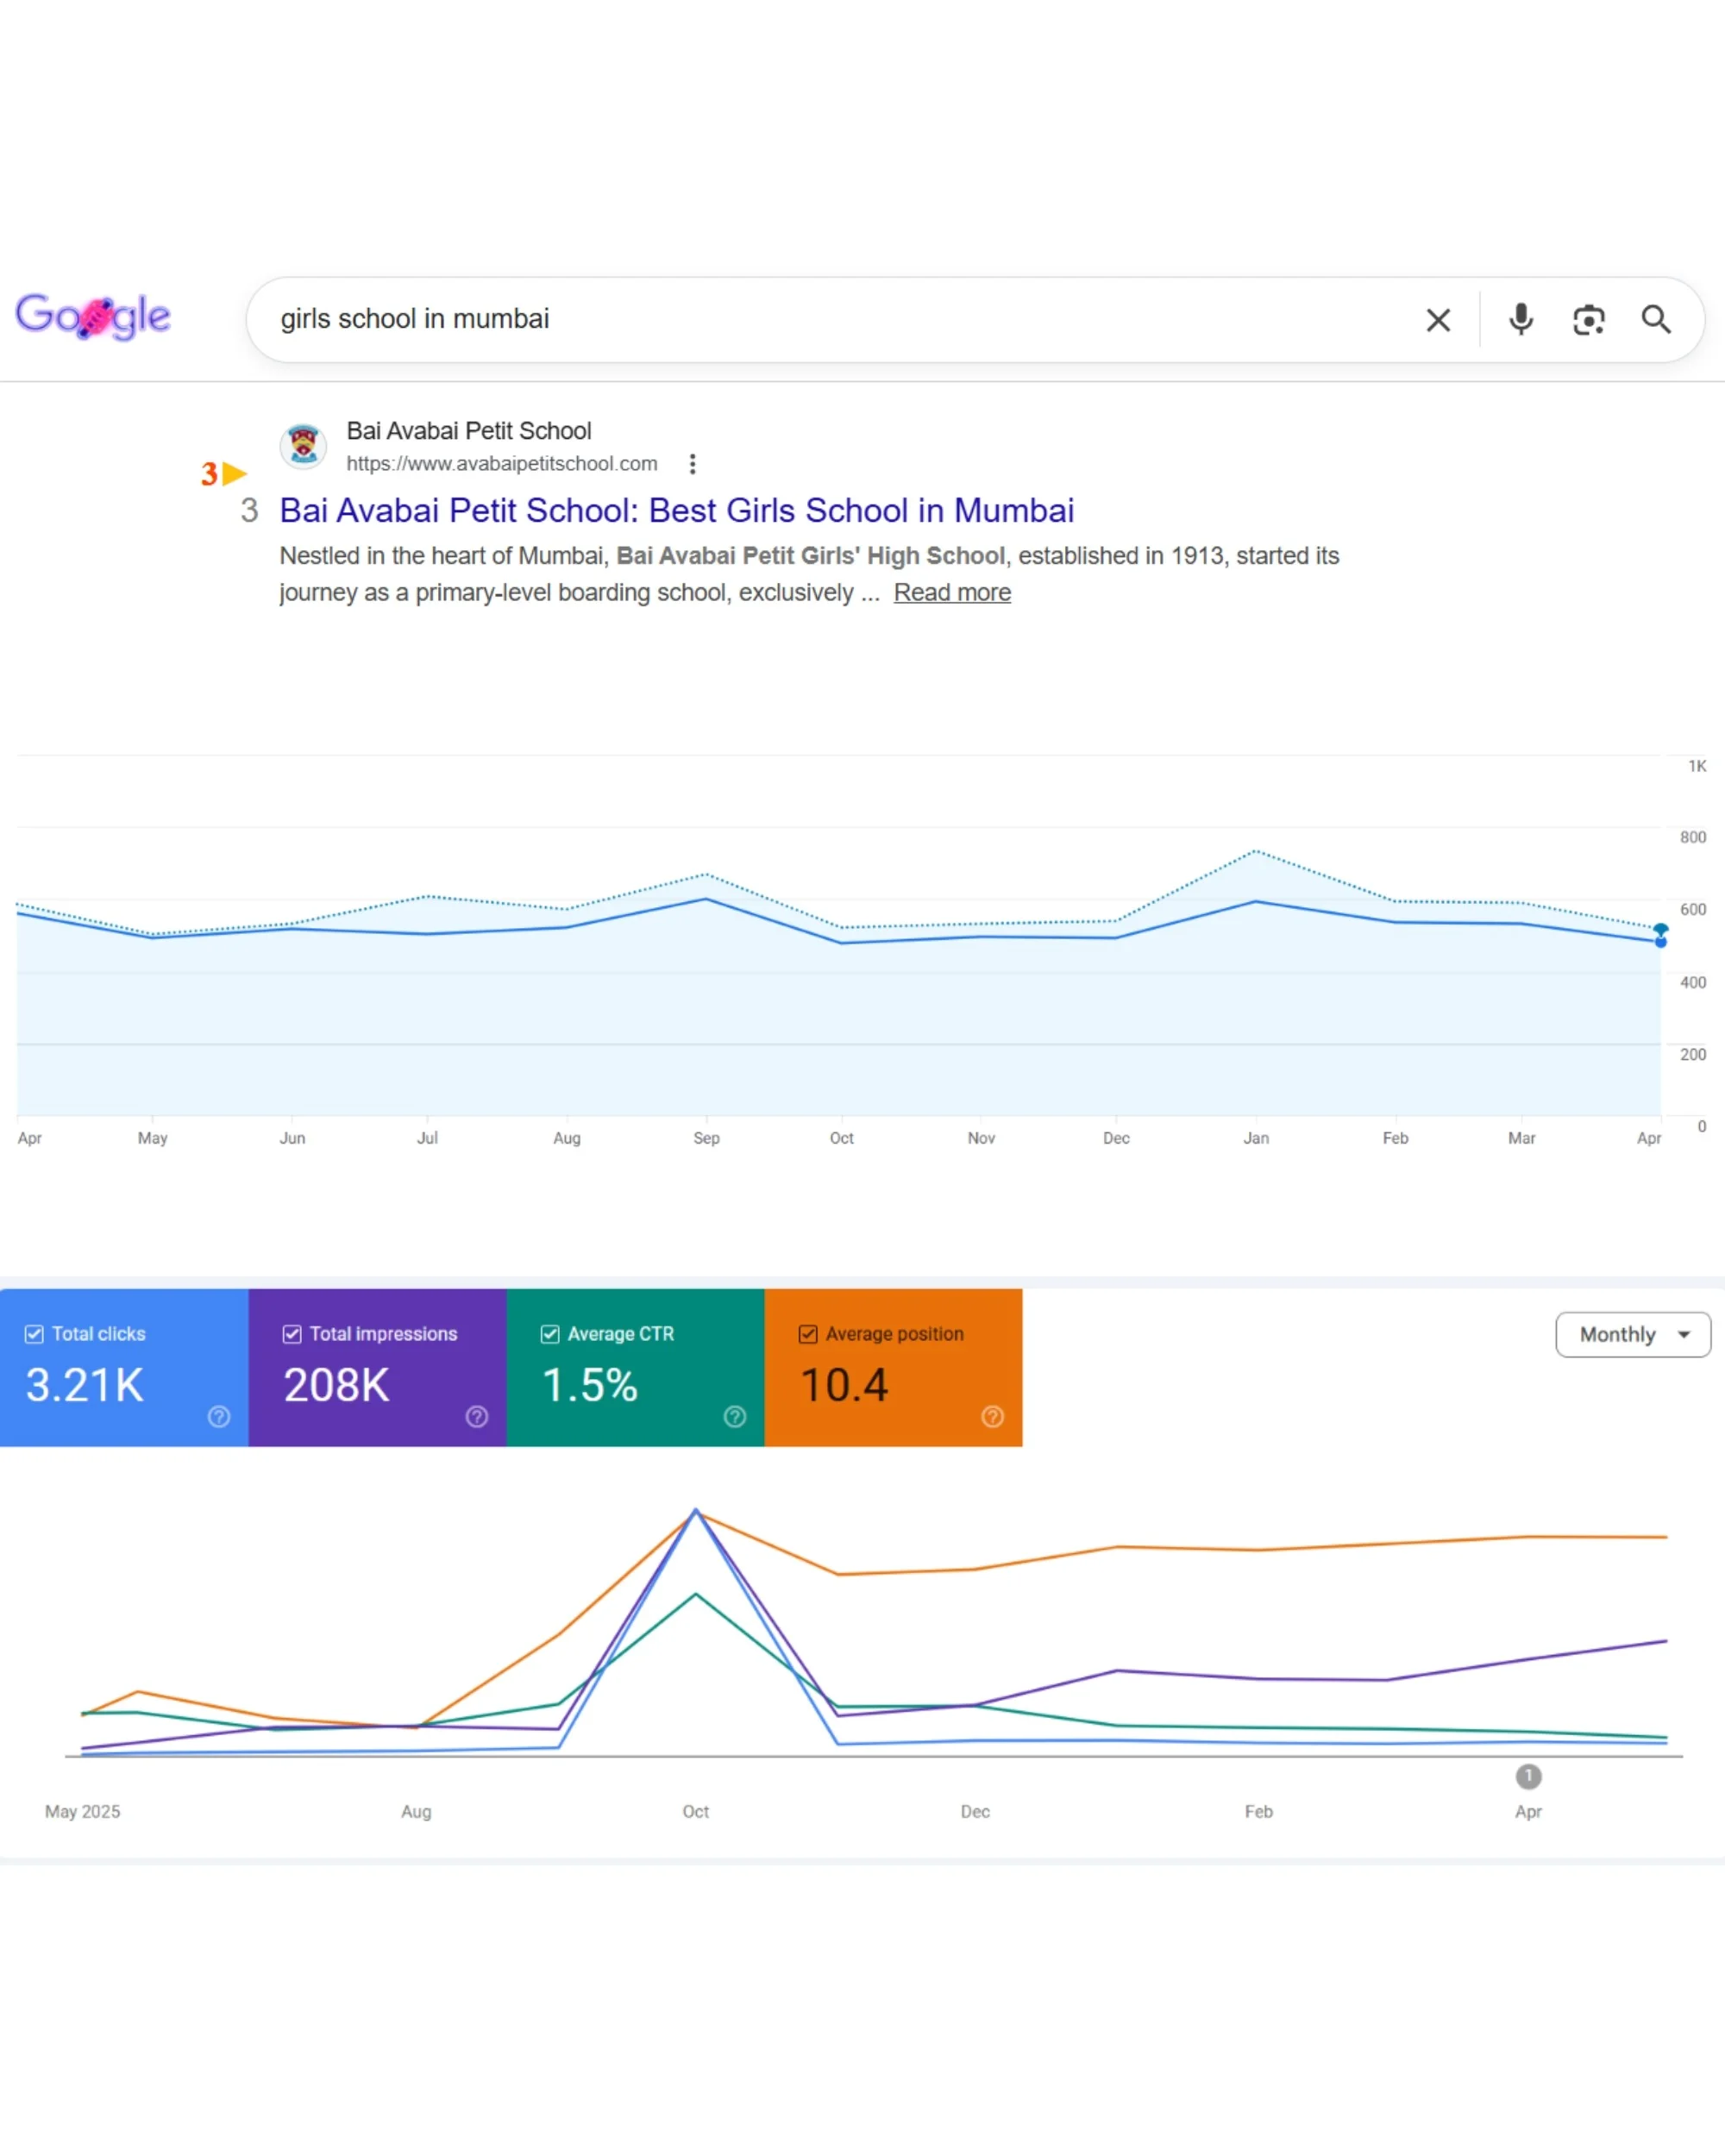Toggle the Average CTR checkbox

(550, 1334)
